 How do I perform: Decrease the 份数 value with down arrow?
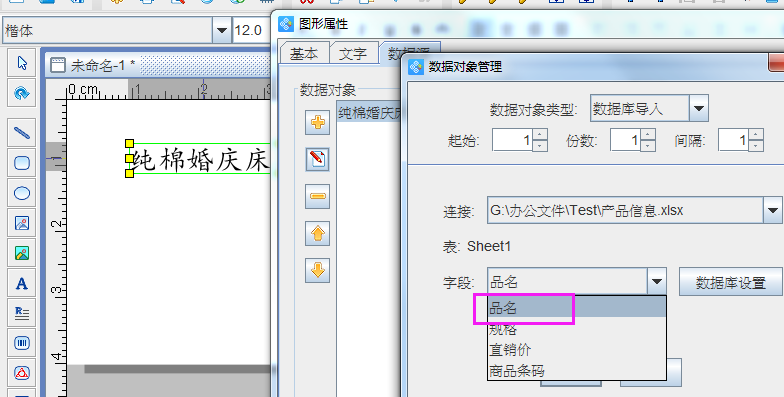(648, 146)
